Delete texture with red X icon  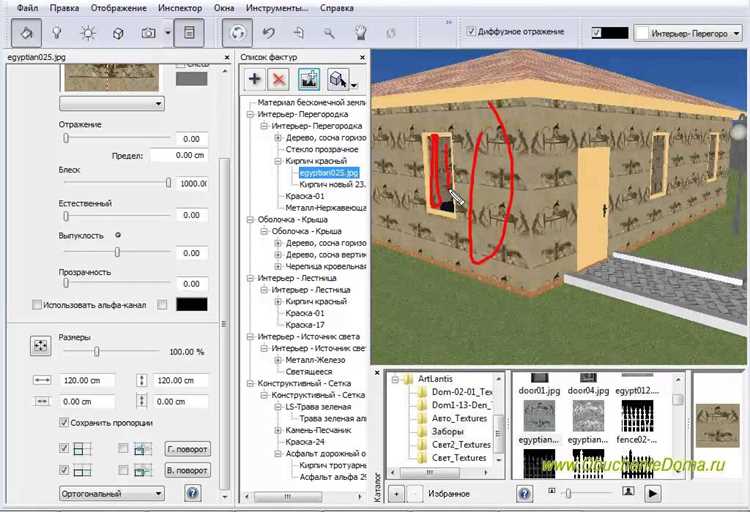[x=279, y=79]
